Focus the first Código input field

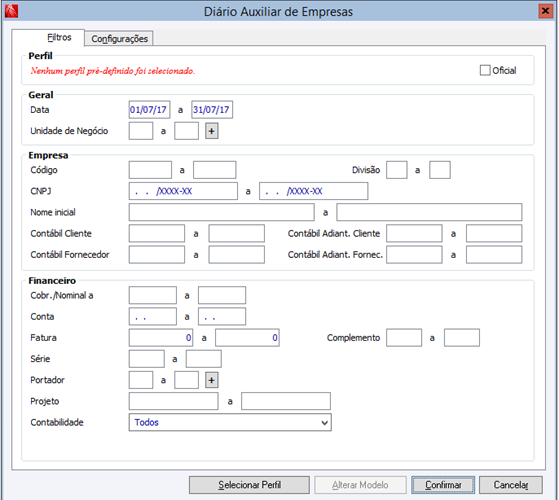pos(150,170)
